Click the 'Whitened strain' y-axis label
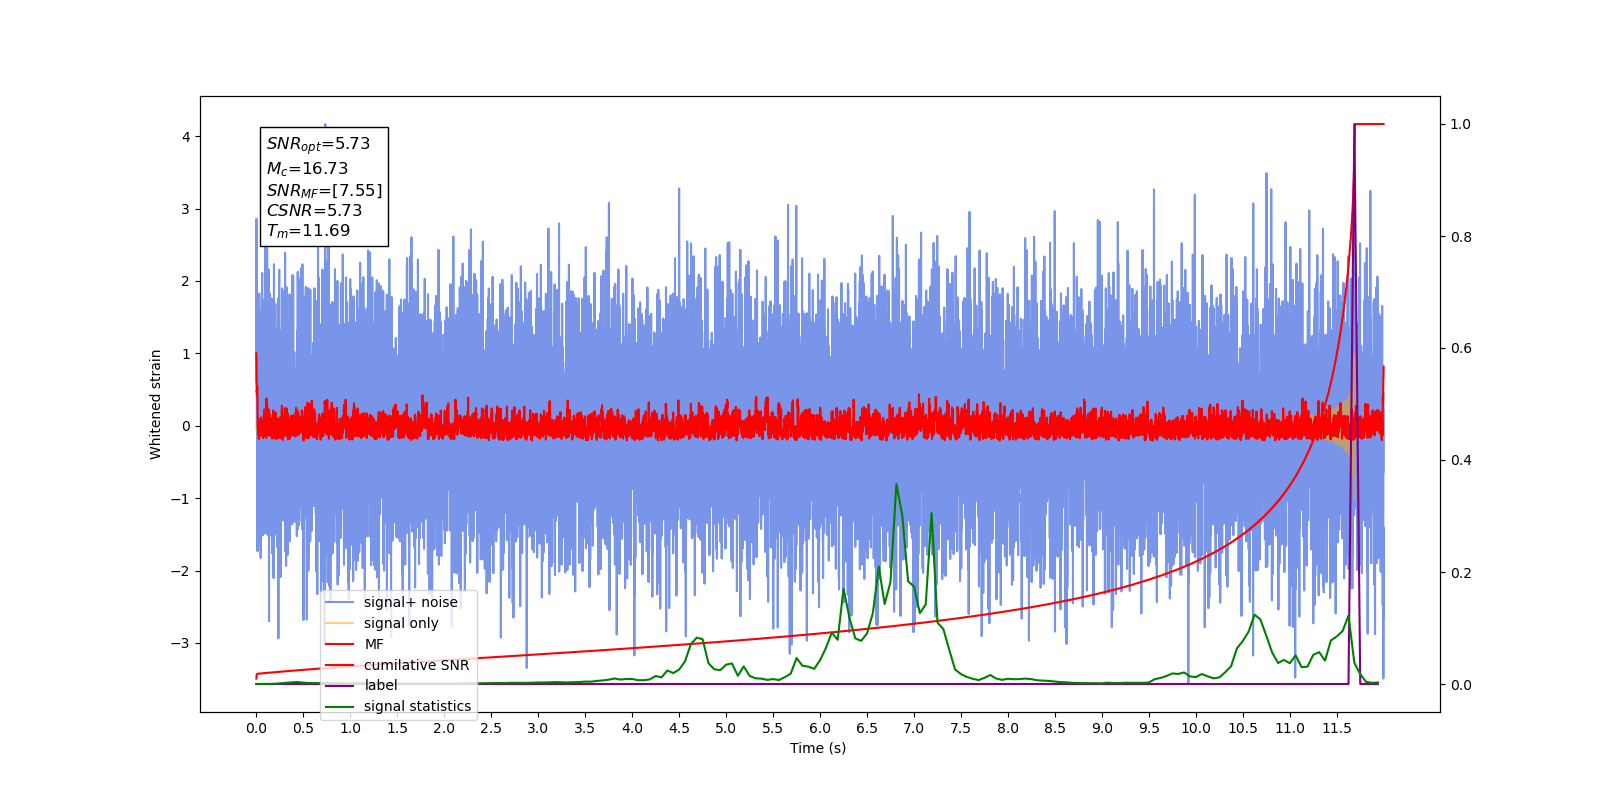Image resolution: width=1600 pixels, height=800 pixels. [x=155, y=404]
